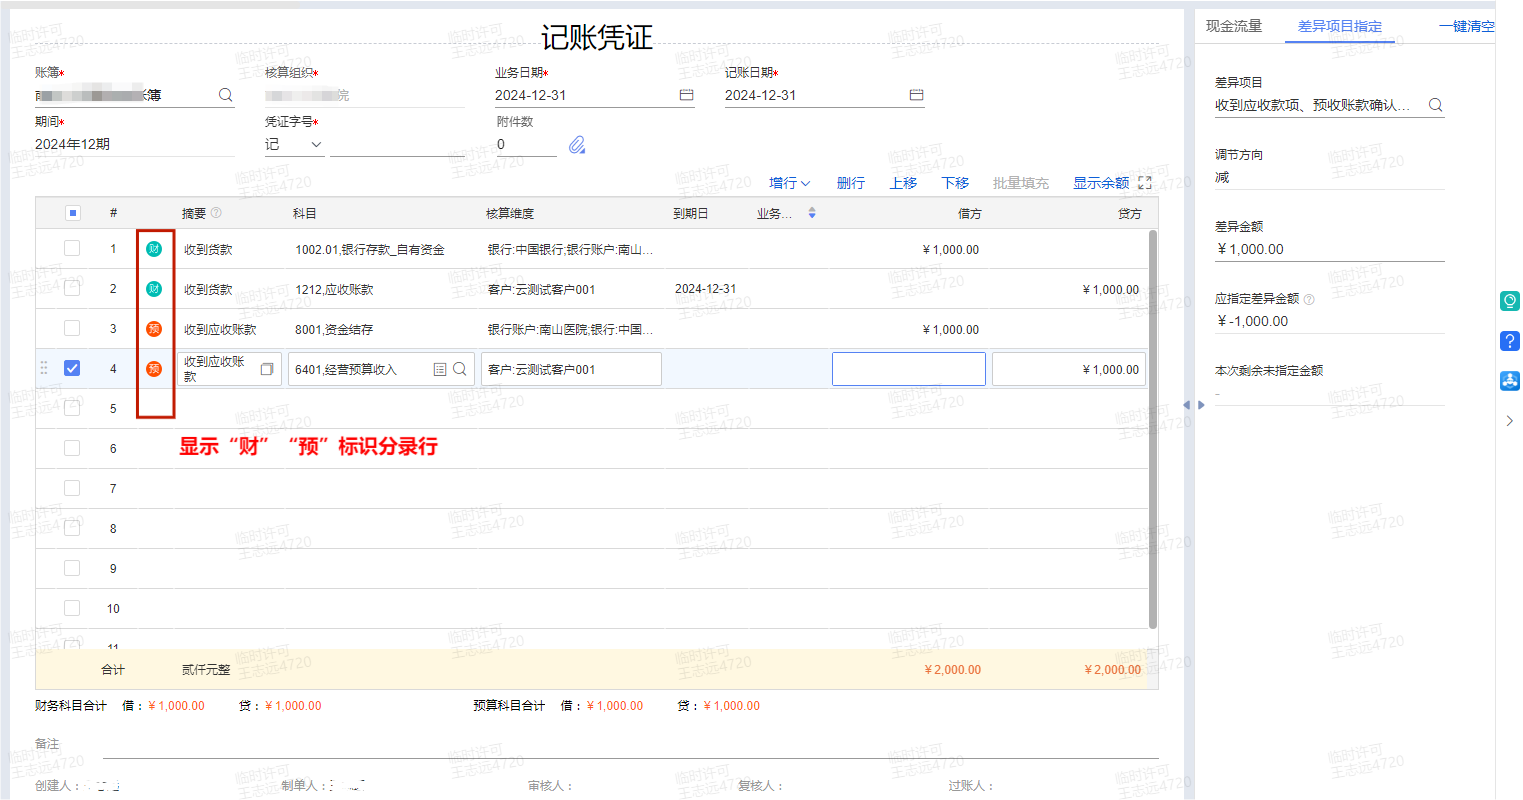Click the 账簿 search magnifier icon
The image size is (1523, 800).
click(x=226, y=95)
